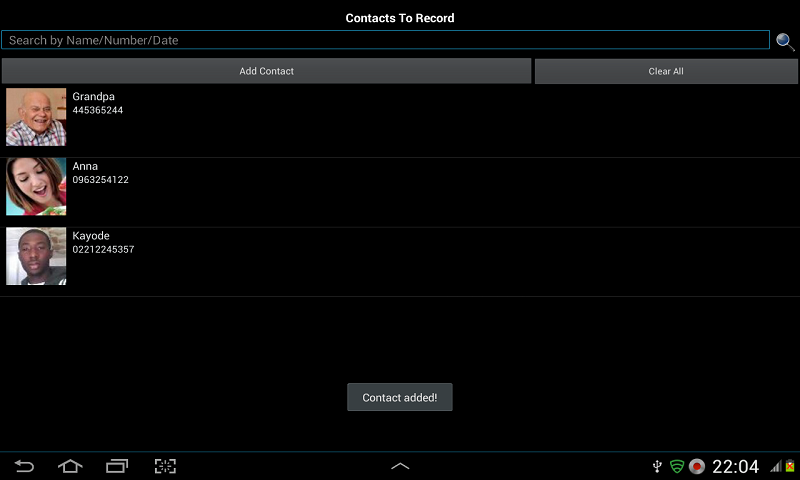Click the 22:04 clock in status bar
The height and width of the screenshot is (480, 800).
[x=735, y=466]
